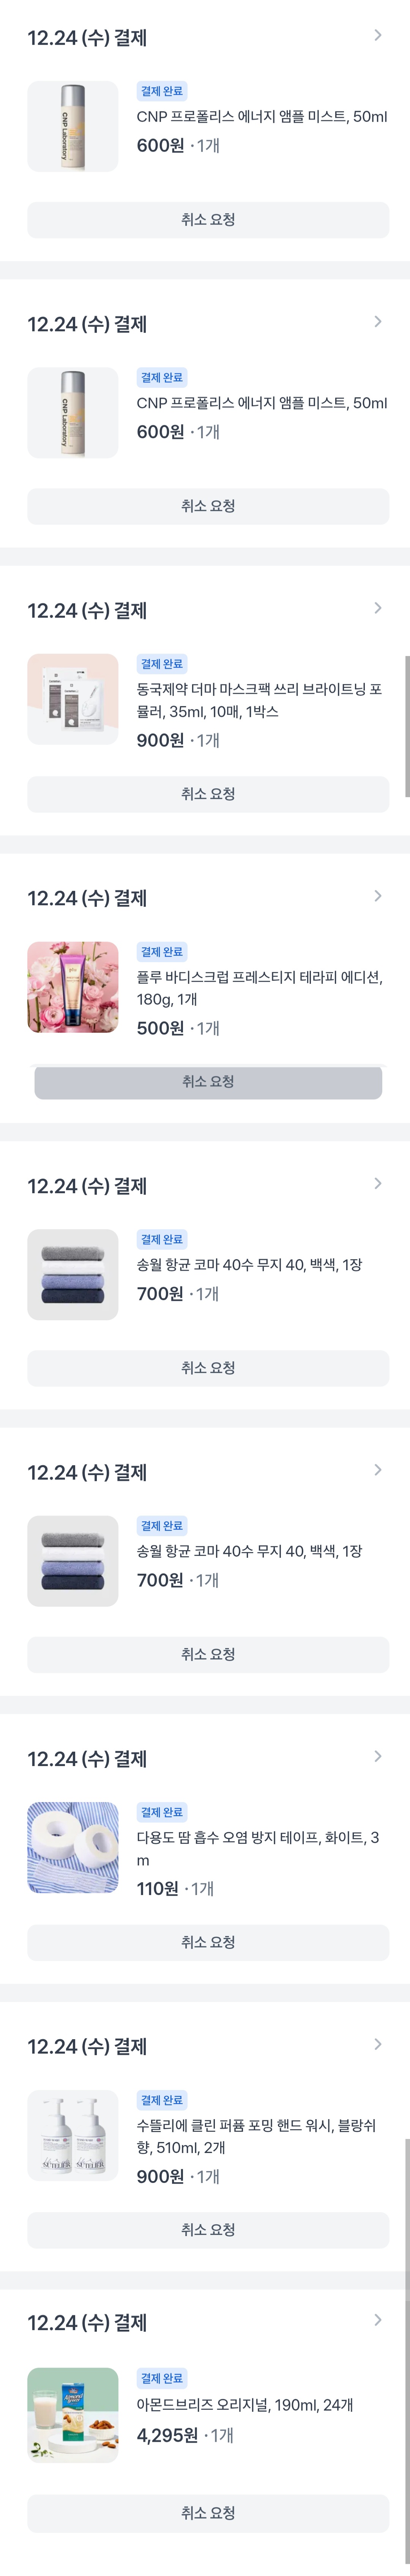
Task: Open 동국제약 더마 마스크팩 product name link
Action: tap(259, 700)
